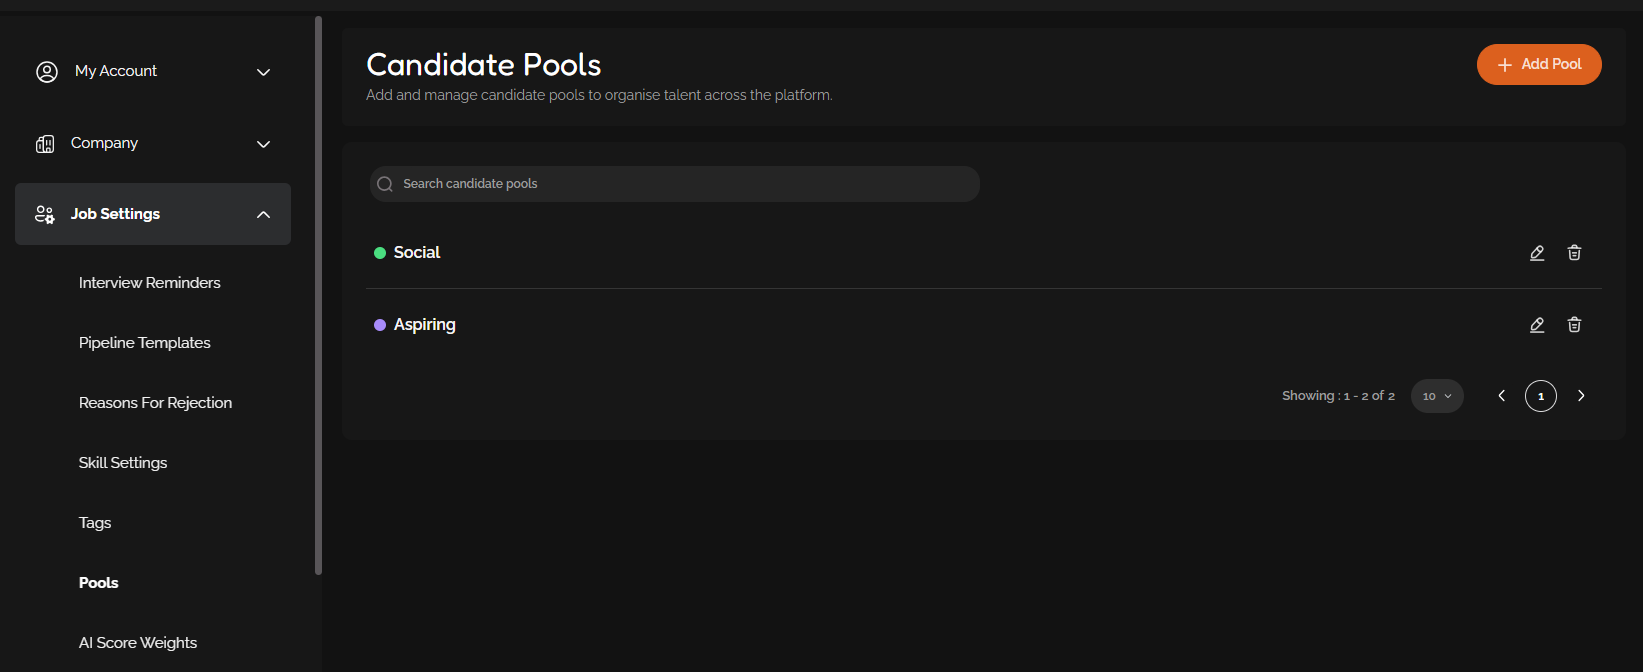1643x672 pixels.
Task: Click the Social pool name
Action: click(x=417, y=253)
